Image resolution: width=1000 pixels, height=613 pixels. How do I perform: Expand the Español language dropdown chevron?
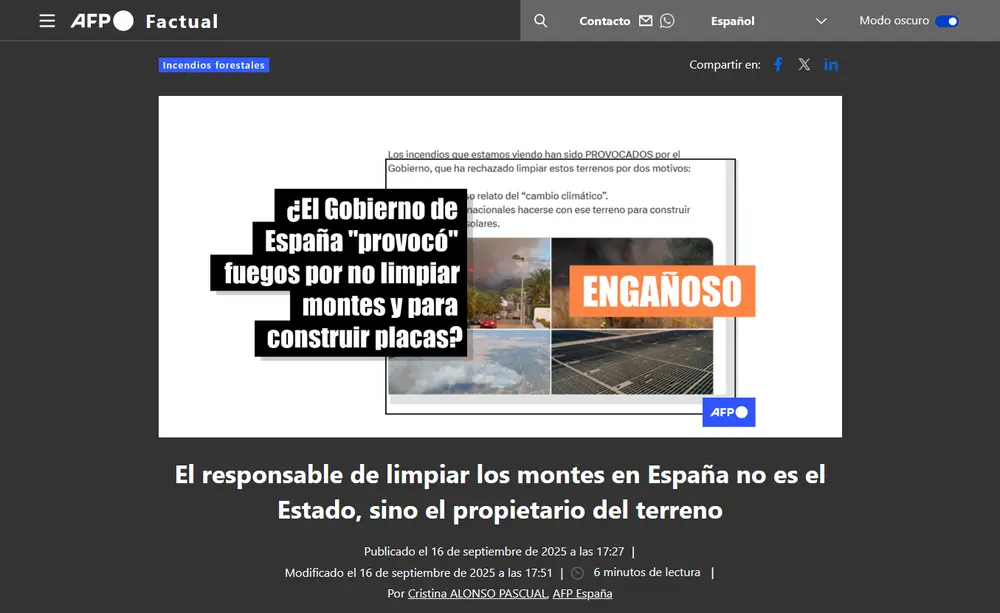pyautogui.click(x=821, y=21)
